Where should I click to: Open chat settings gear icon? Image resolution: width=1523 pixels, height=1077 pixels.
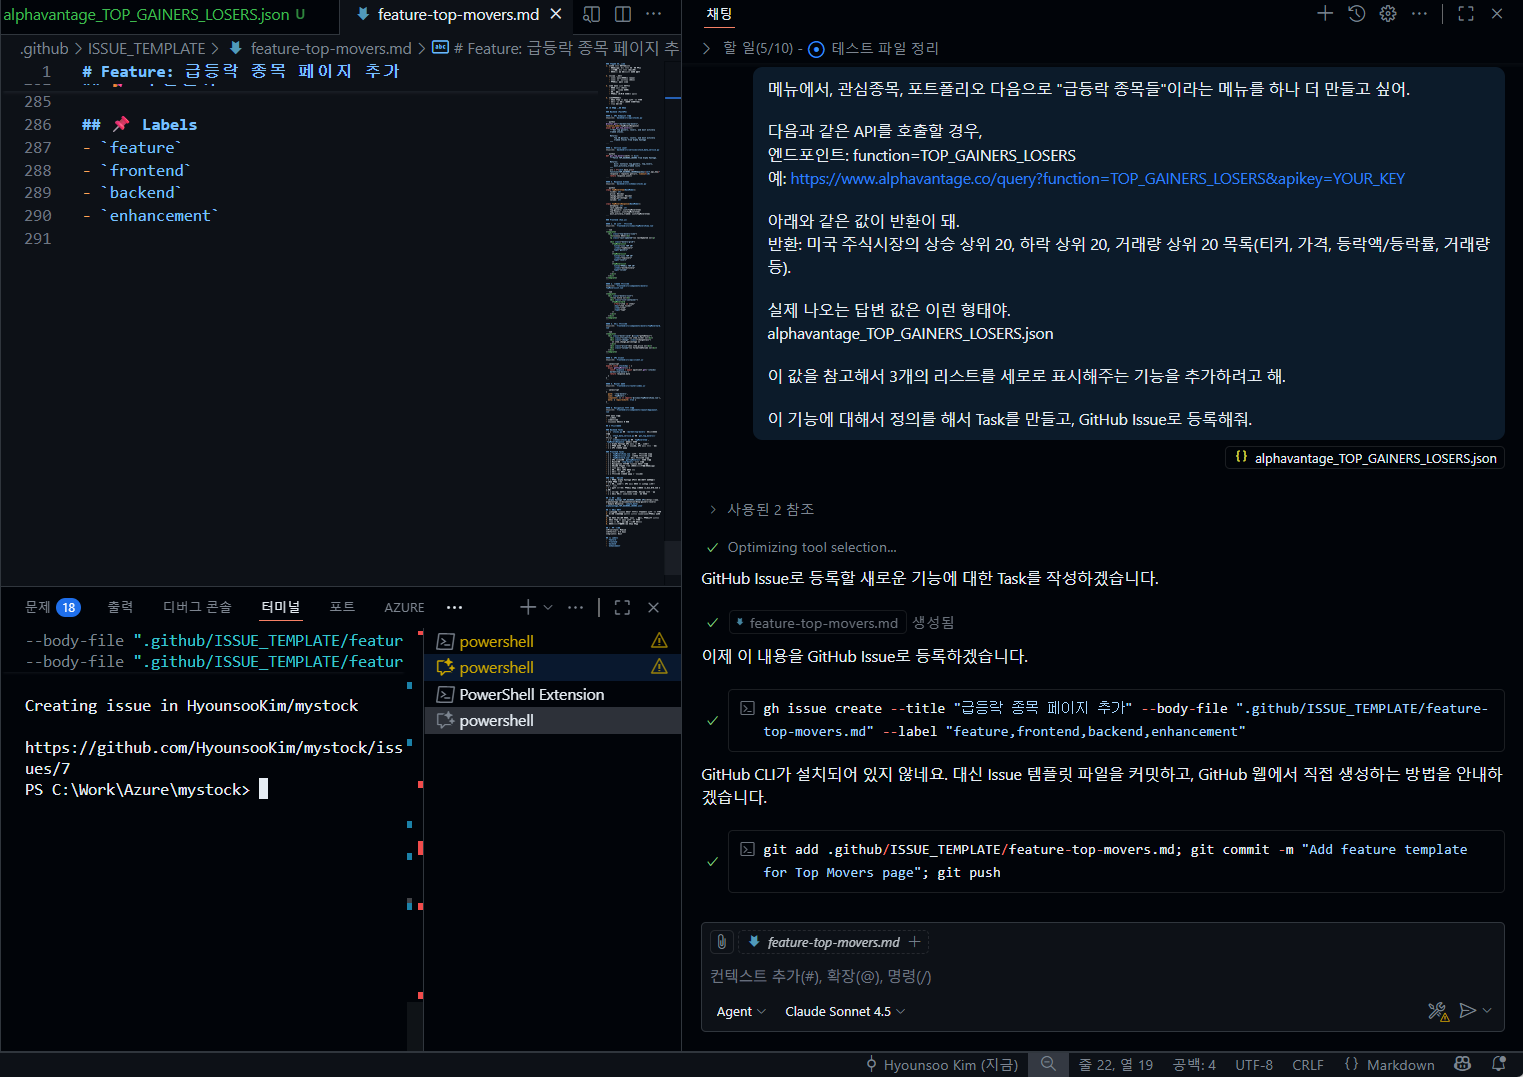coord(1388,14)
